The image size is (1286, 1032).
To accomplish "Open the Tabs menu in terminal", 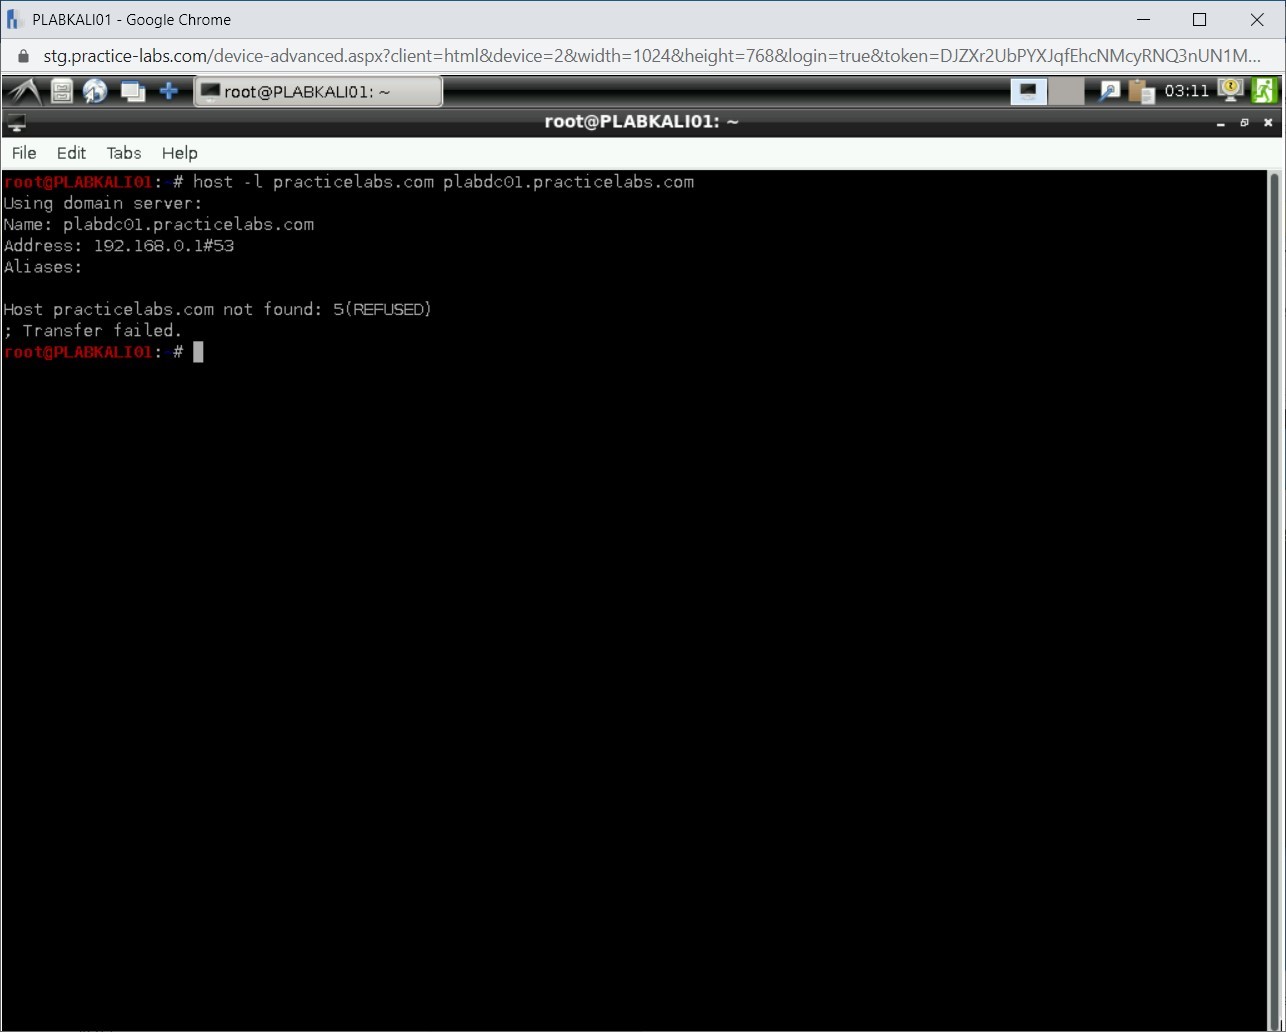I will point(124,153).
